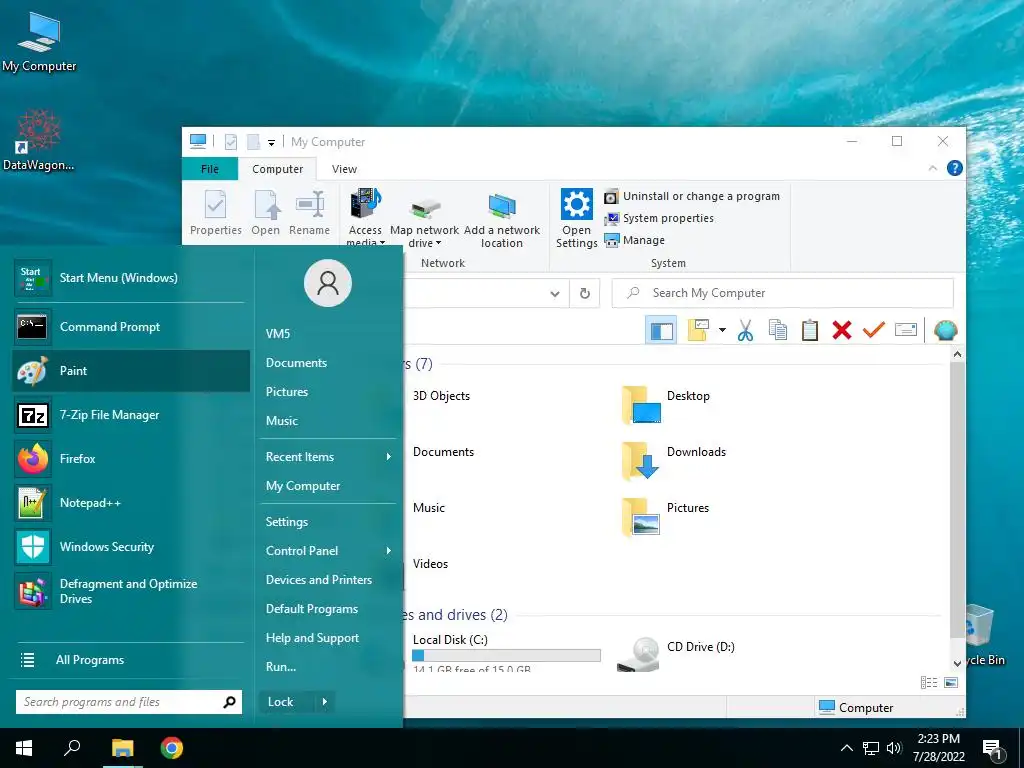Image resolution: width=1024 pixels, height=768 pixels.
Task: Click Add a network location
Action: pos(502,220)
